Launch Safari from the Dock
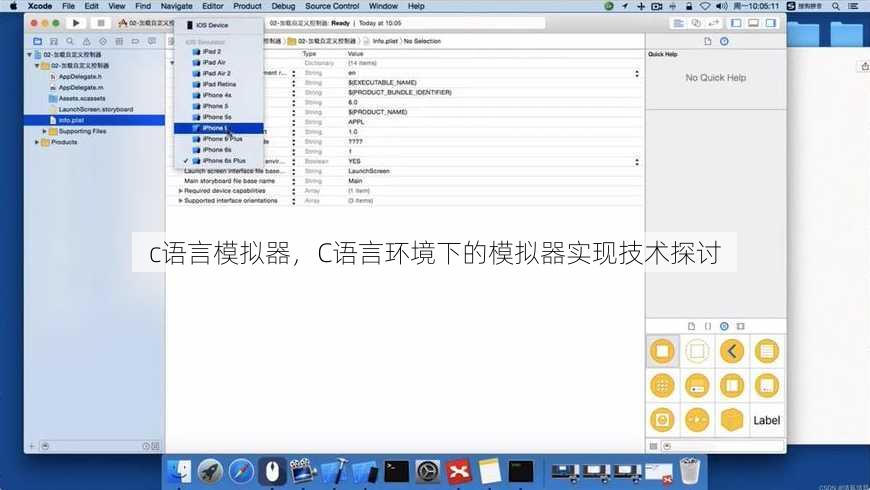The height and width of the screenshot is (490, 870). [241, 472]
